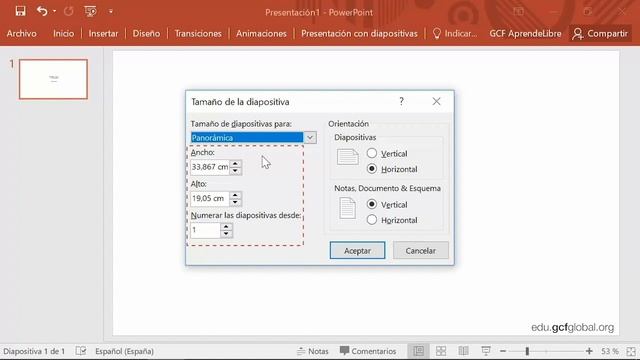The image size is (640, 360).
Task: Close the Tamaño de la diapositiva dialog
Action: tap(436, 101)
